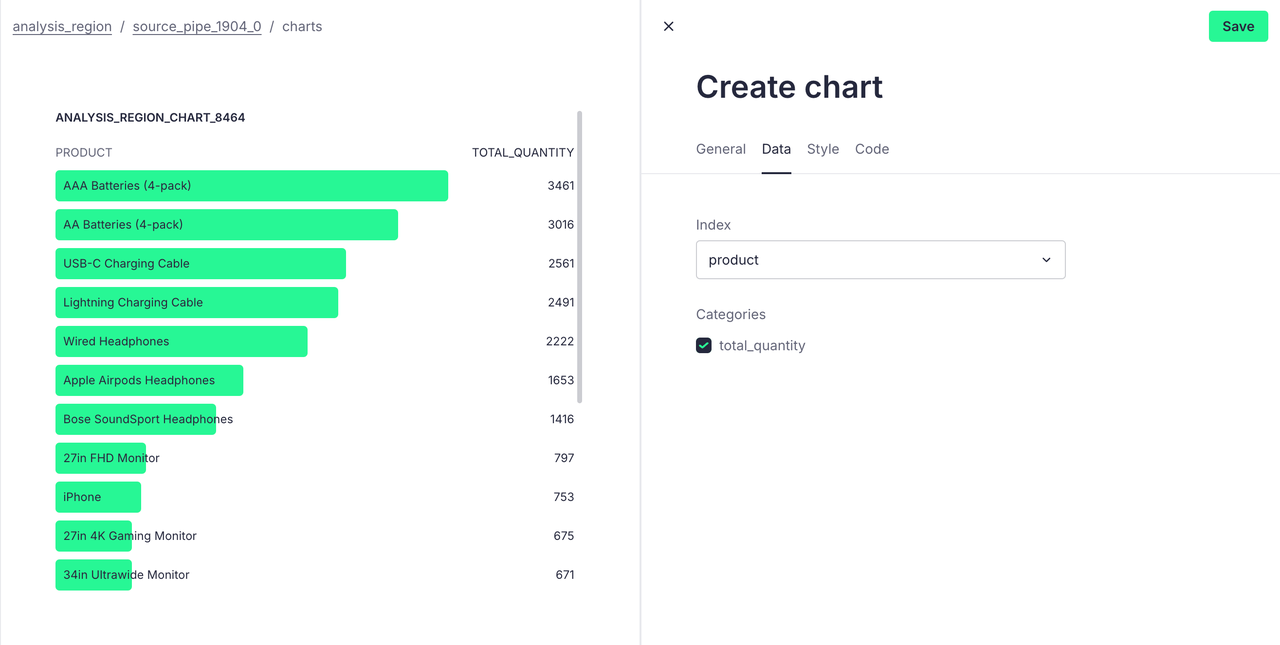Click the total_quantity category label
Image resolution: width=1280 pixels, height=645 pixels.
click(x=762, y=345)
